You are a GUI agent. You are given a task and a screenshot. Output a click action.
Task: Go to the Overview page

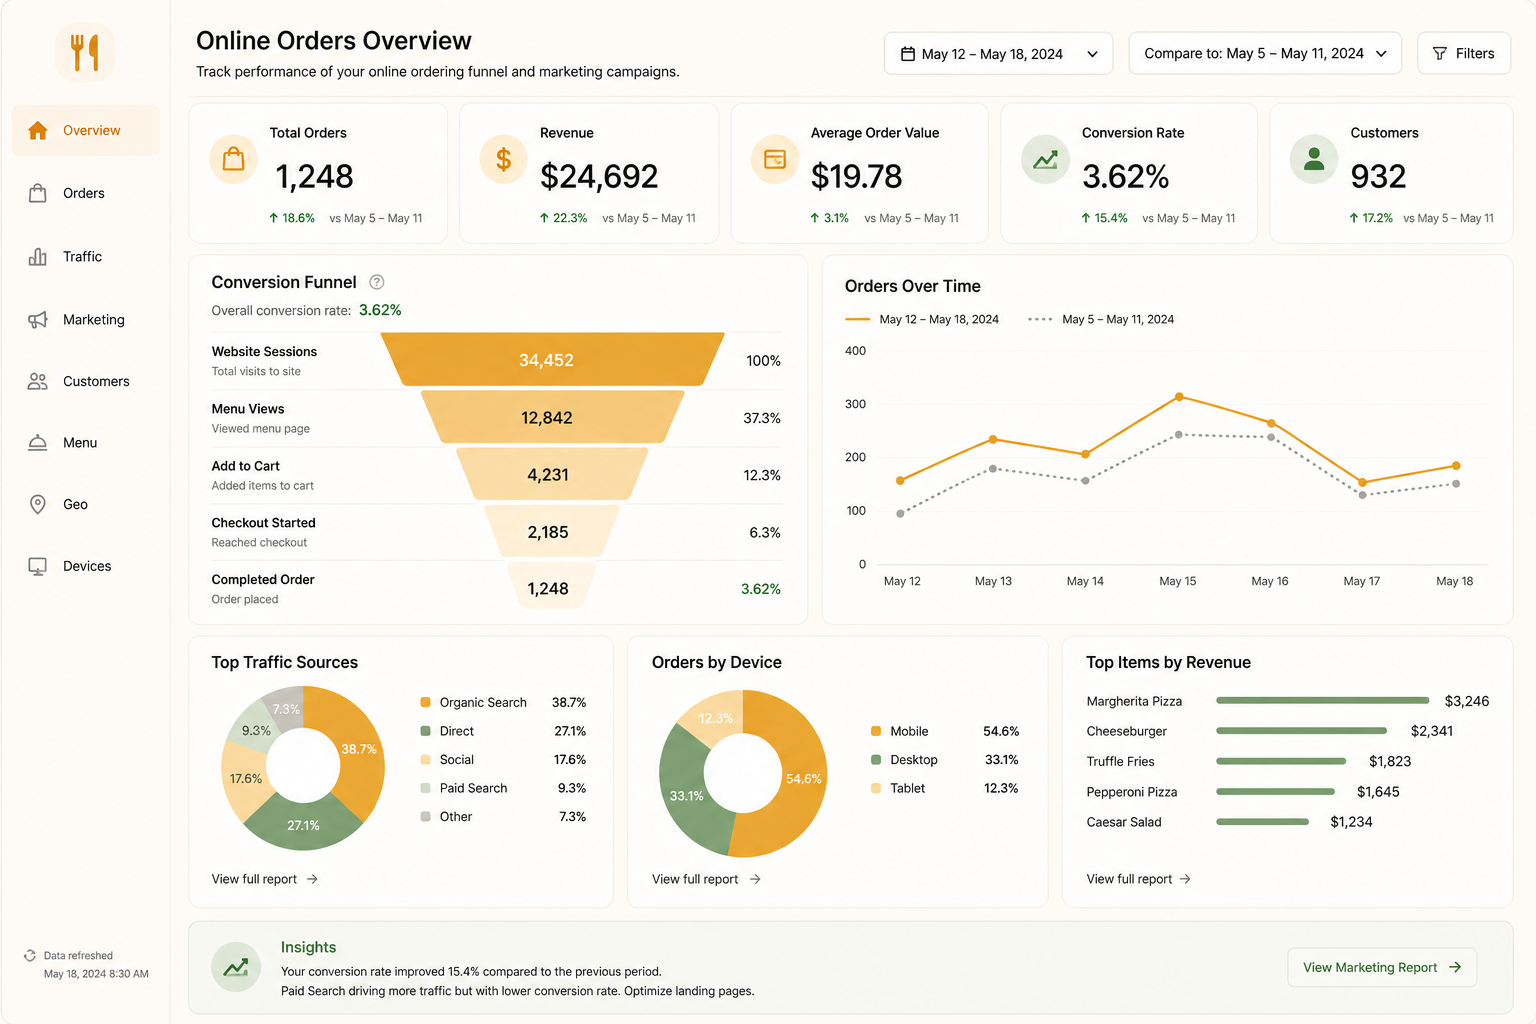[86, 131]
